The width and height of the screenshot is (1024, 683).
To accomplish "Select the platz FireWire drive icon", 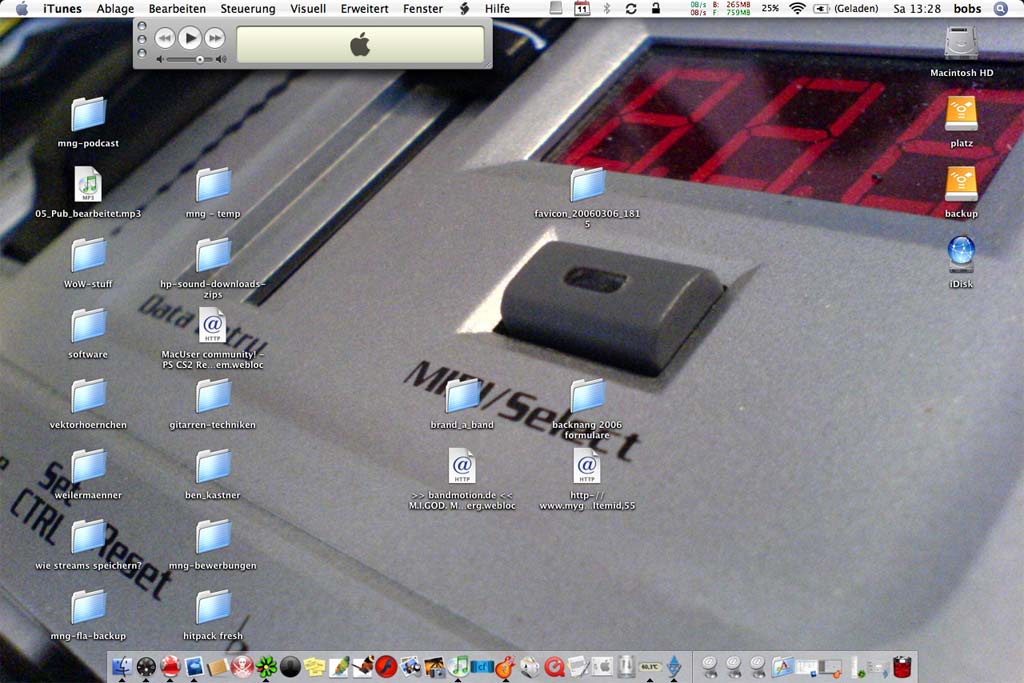I will (961, 114).
